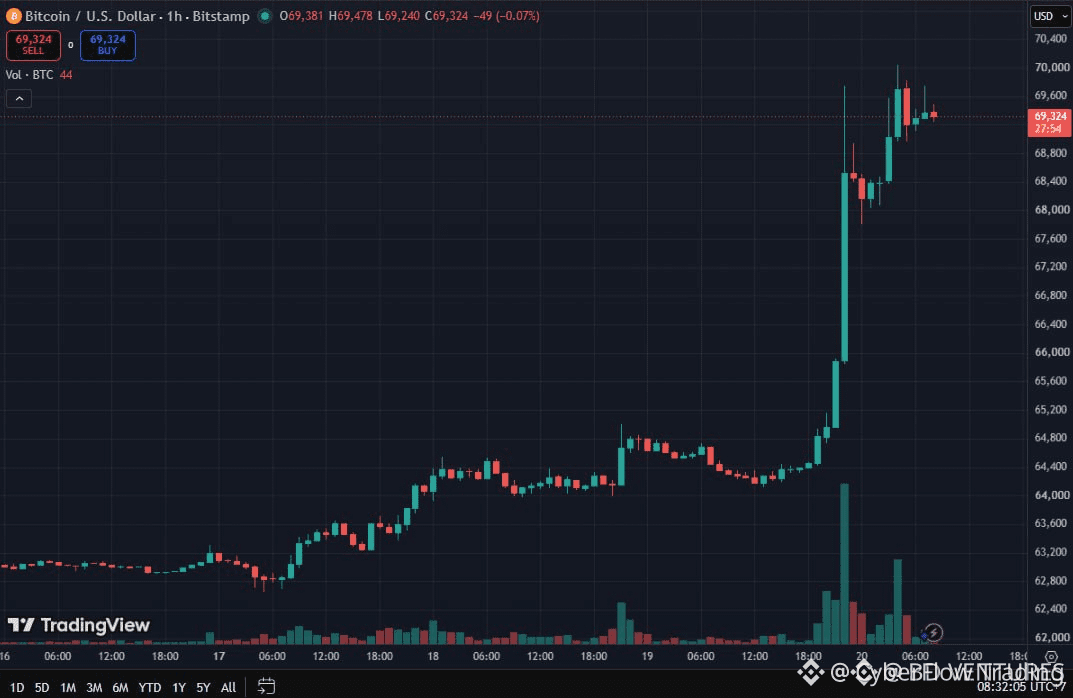Image resolution: width=1073 pixels, height=698 pixels.
Task: Click the 64,000 price axis label
Action: pyautogui.click(x=1051, y=495)
